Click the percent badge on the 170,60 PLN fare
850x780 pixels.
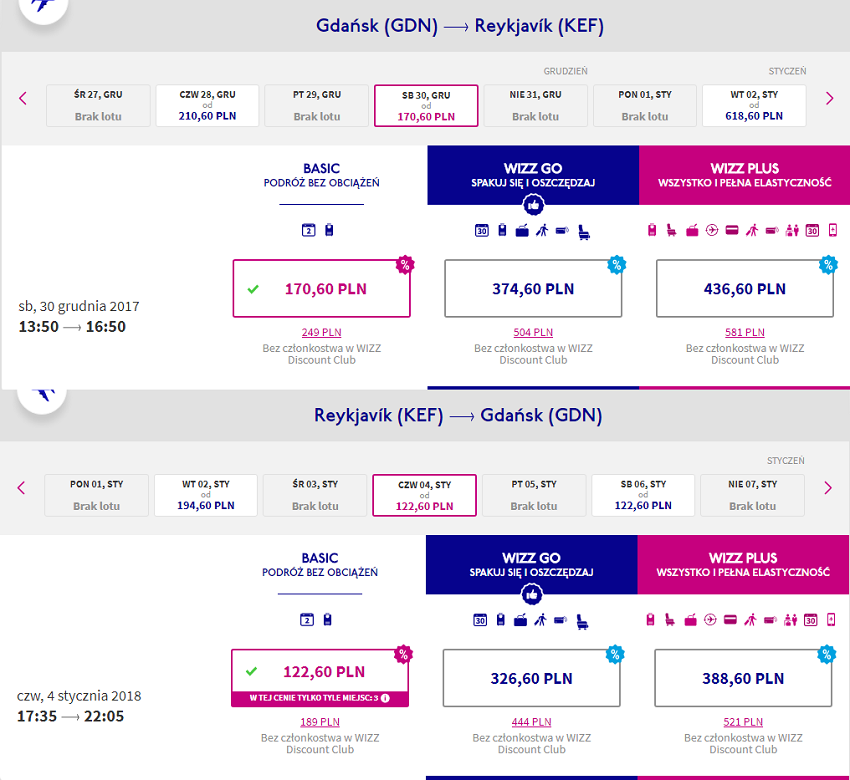404,265
